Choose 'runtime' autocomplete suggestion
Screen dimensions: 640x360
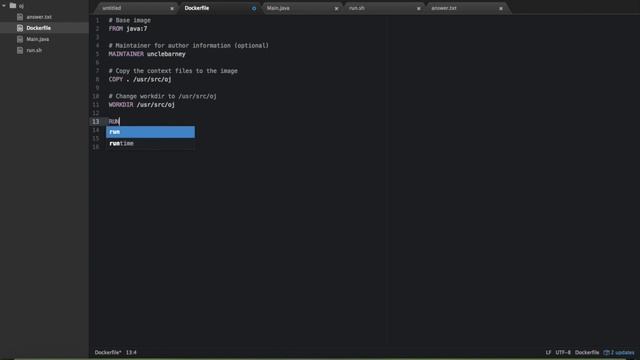click(x=151, y=144)
